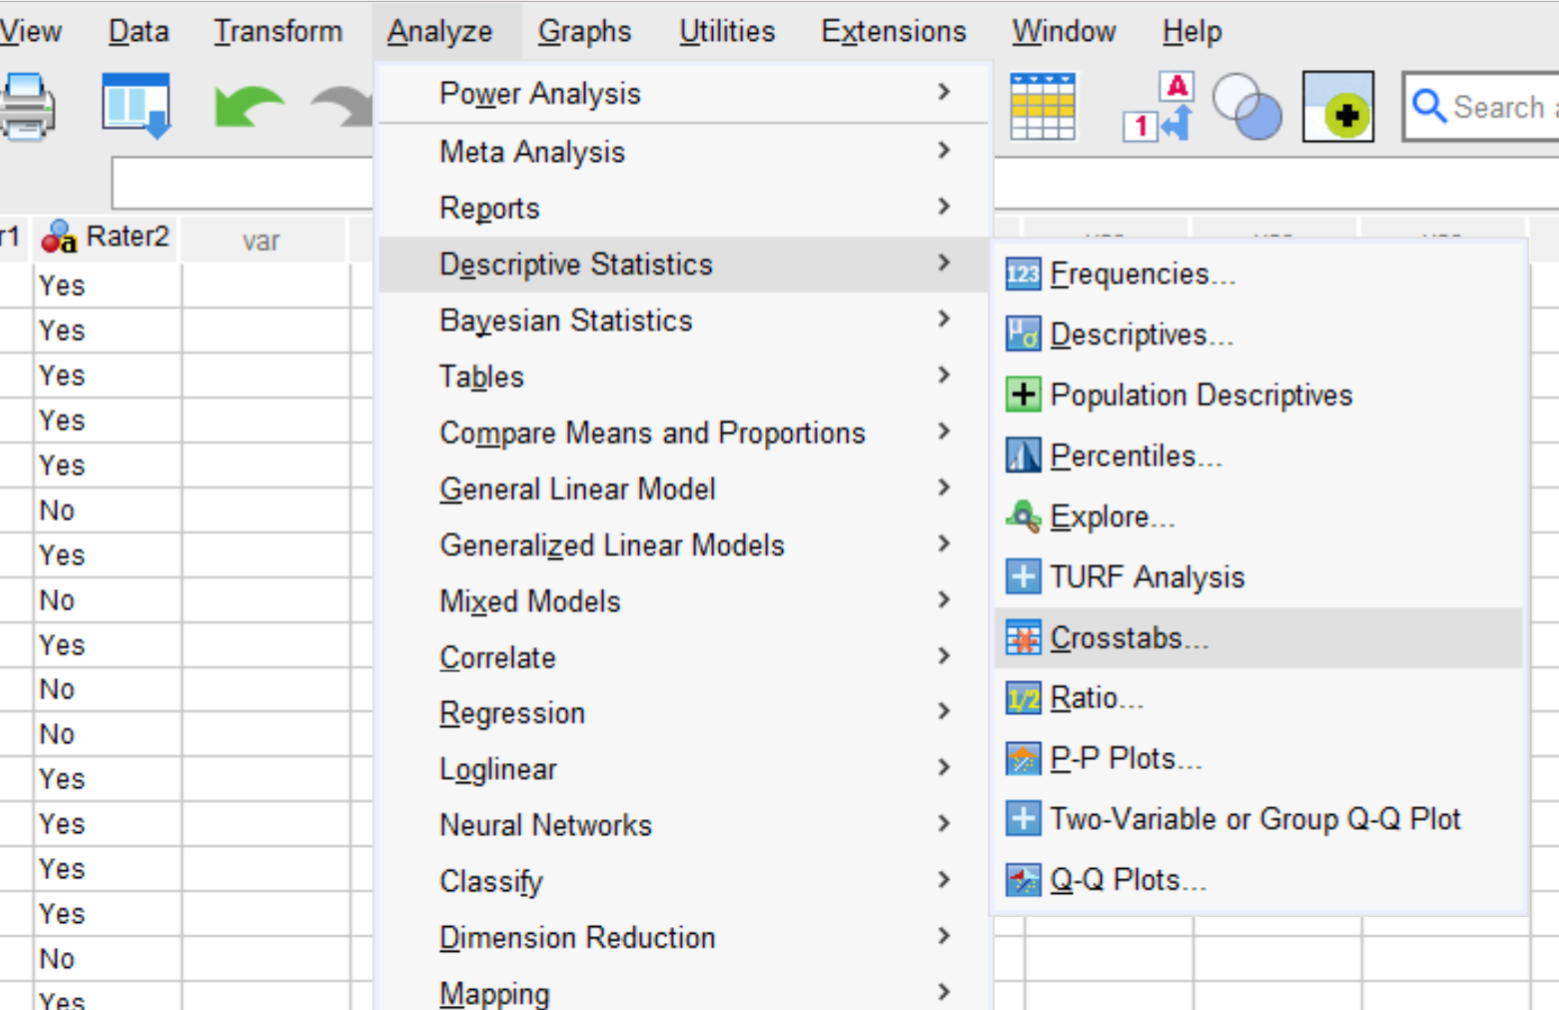Open the Explore dialog
1559x1010 pixels.
(x=1112, y=517)
